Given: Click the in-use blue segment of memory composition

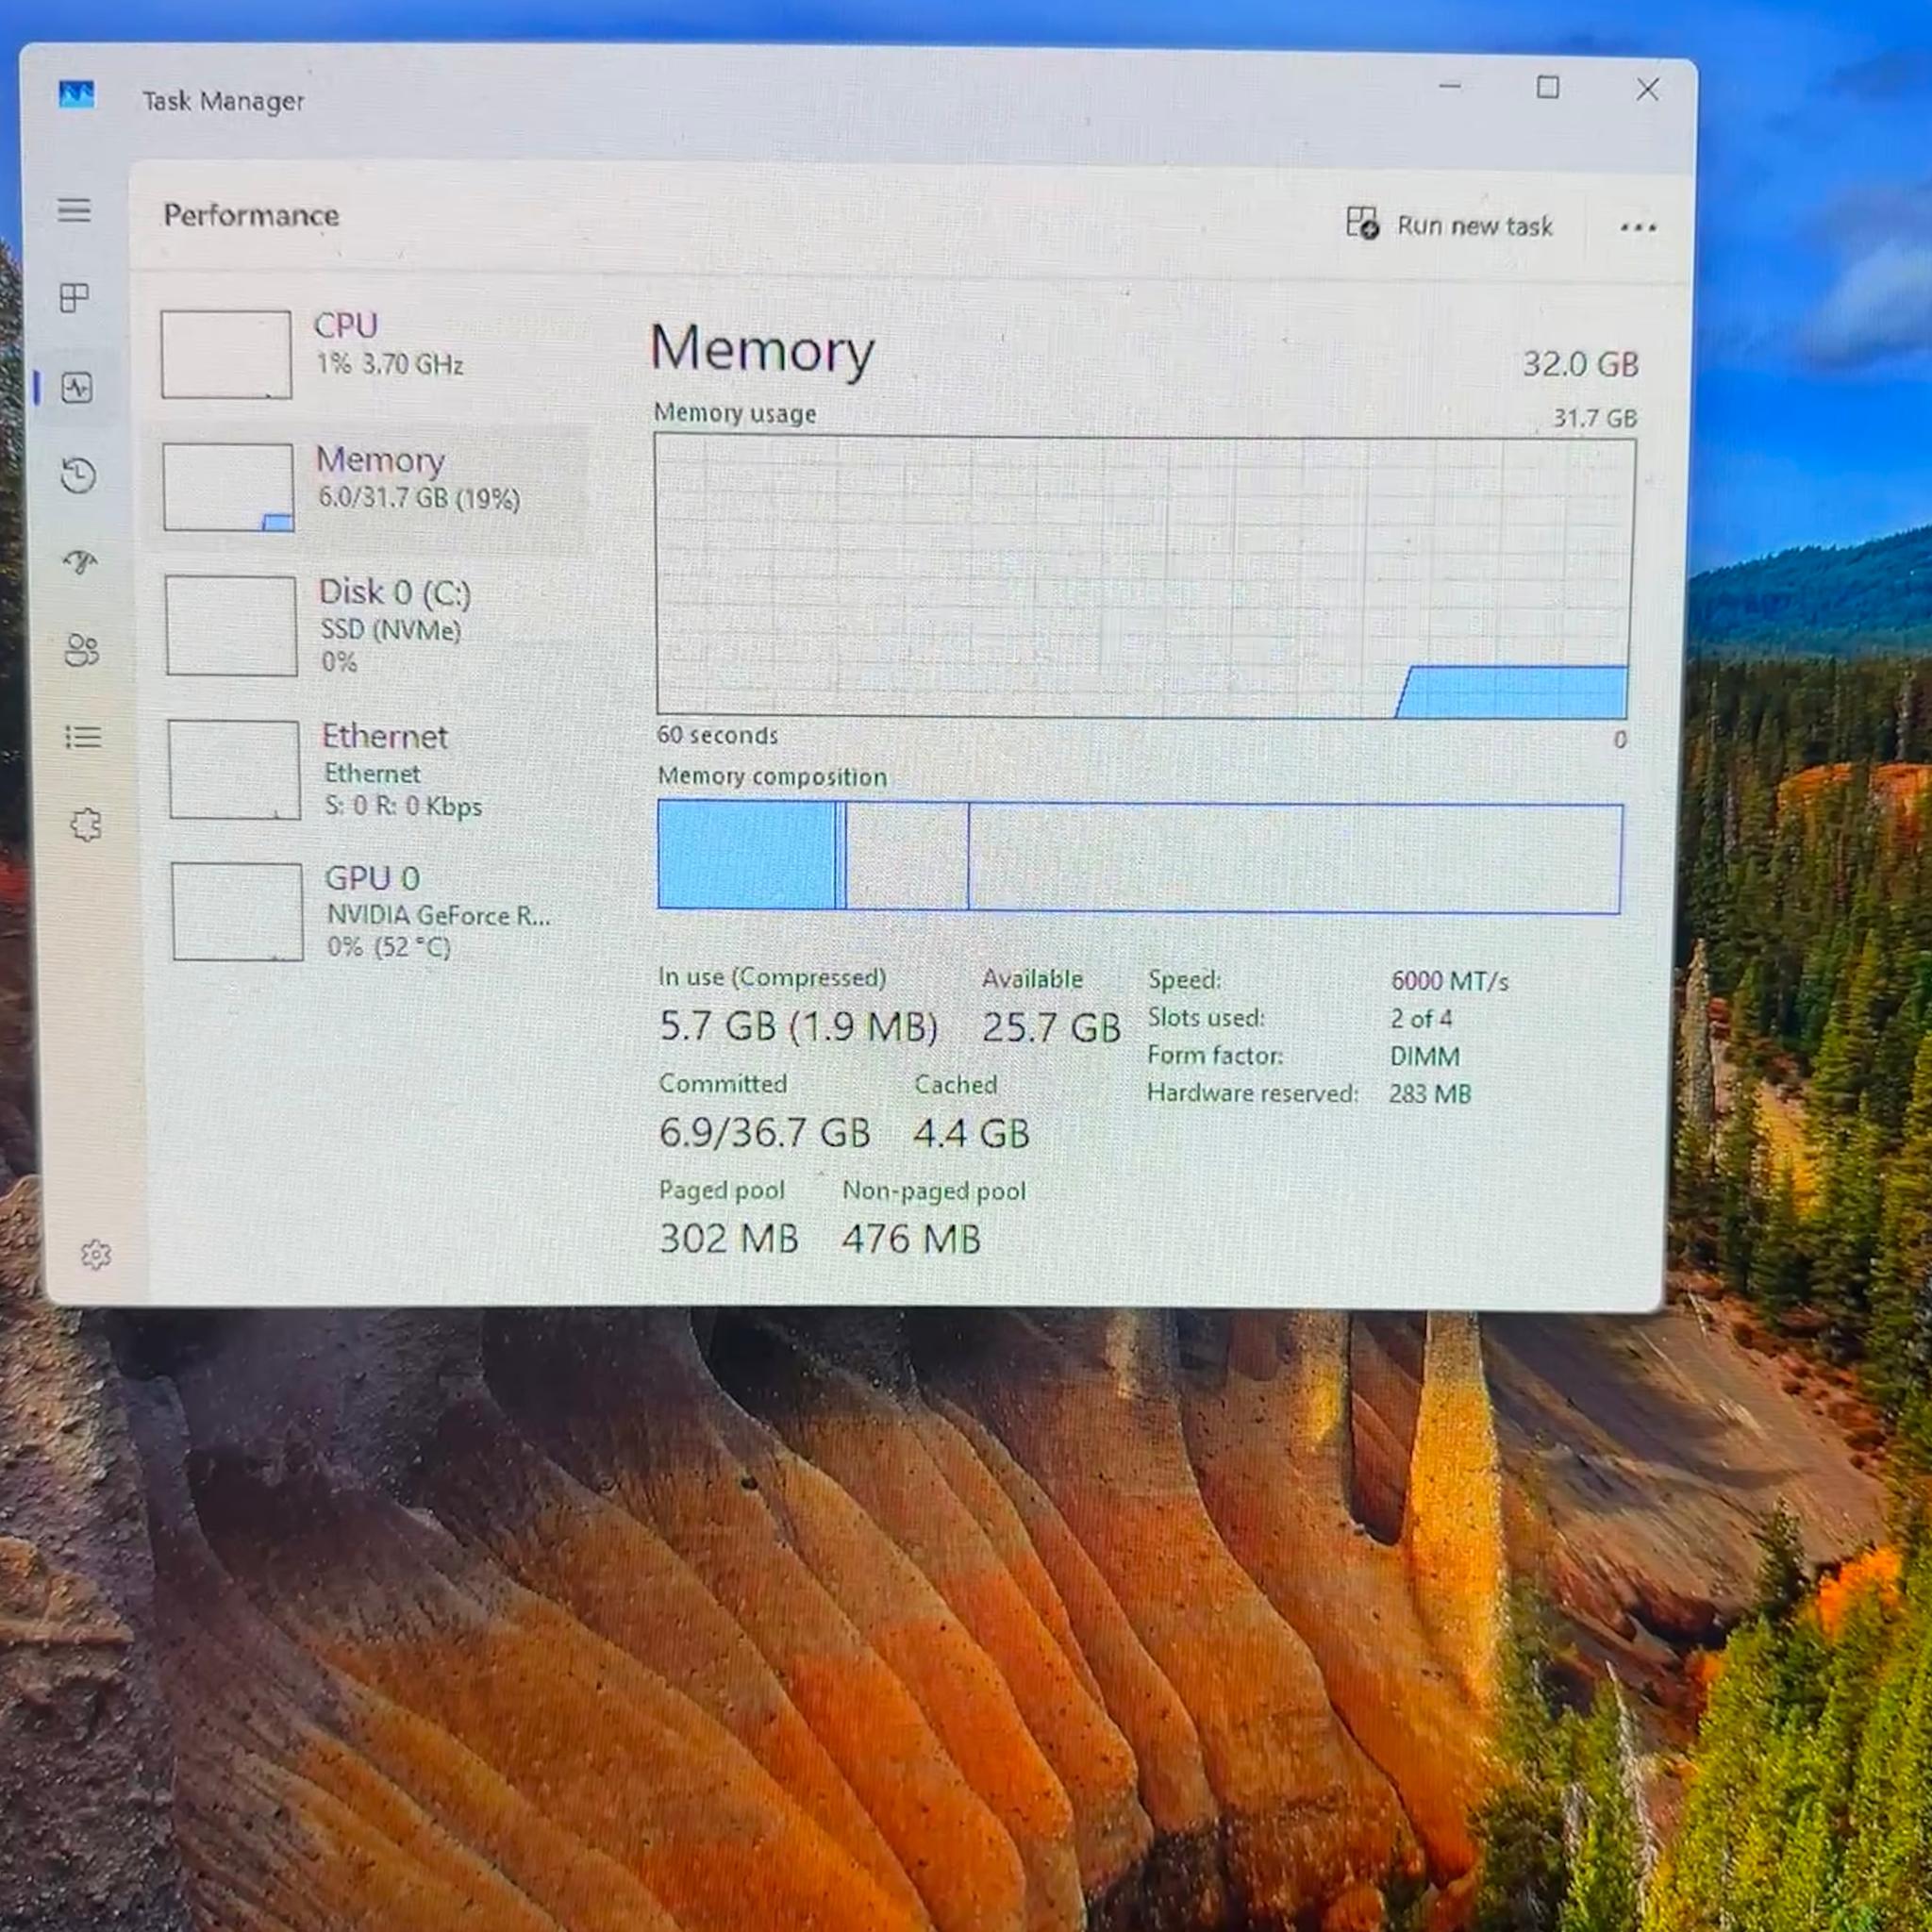Looking at the screenshot, I should [x=747, y=855].
